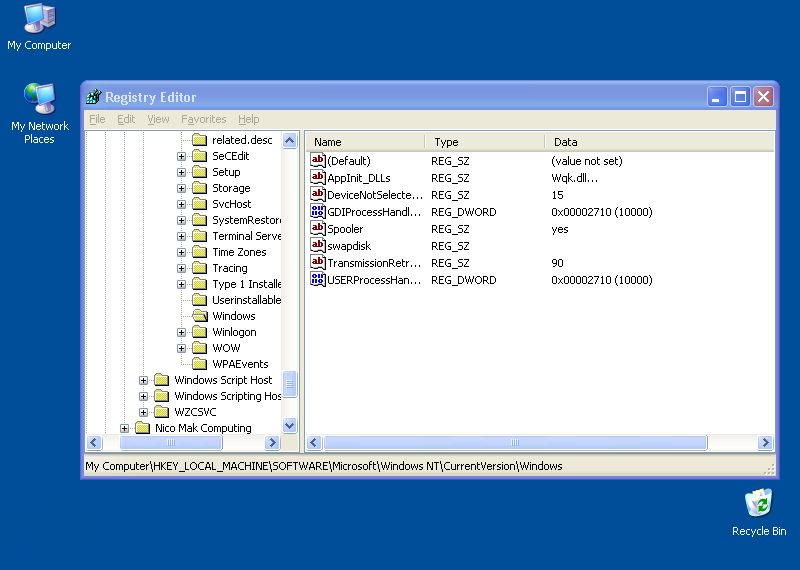The image size is (800, 570).
Task: Click the open Windows folder icon
Action: pos(199,316)
